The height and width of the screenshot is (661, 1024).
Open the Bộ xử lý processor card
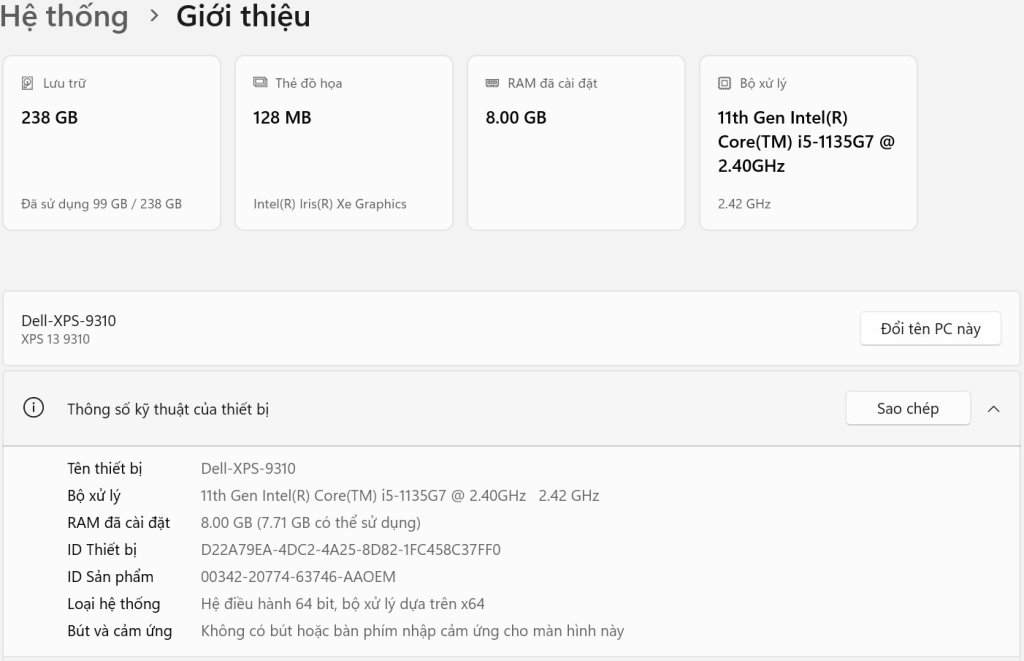coord(808,143)
